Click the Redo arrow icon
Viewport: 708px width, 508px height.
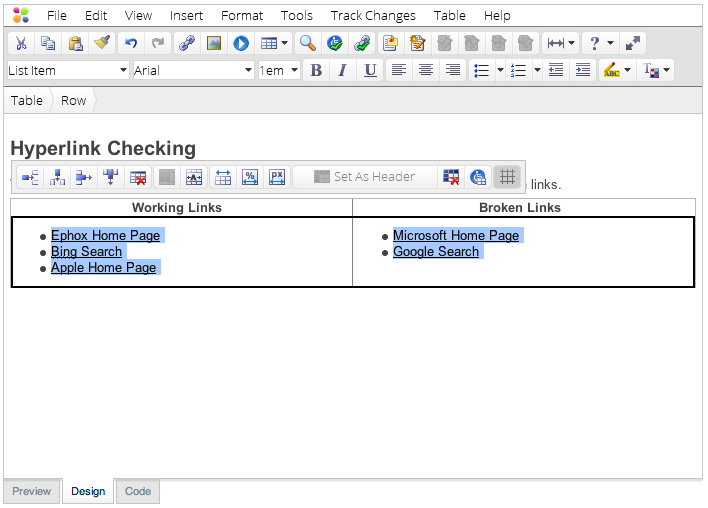(x=158, y=43)
